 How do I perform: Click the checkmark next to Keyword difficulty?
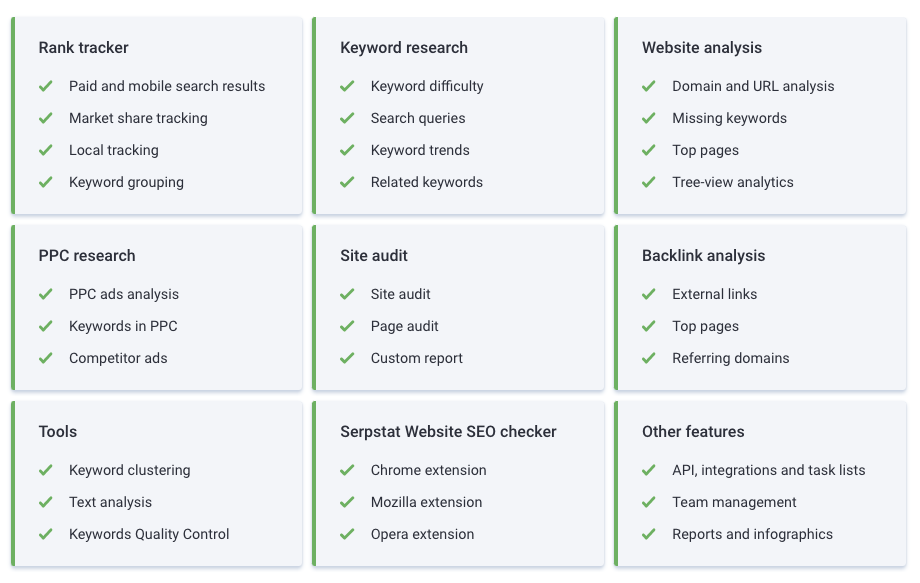[348, 86]
